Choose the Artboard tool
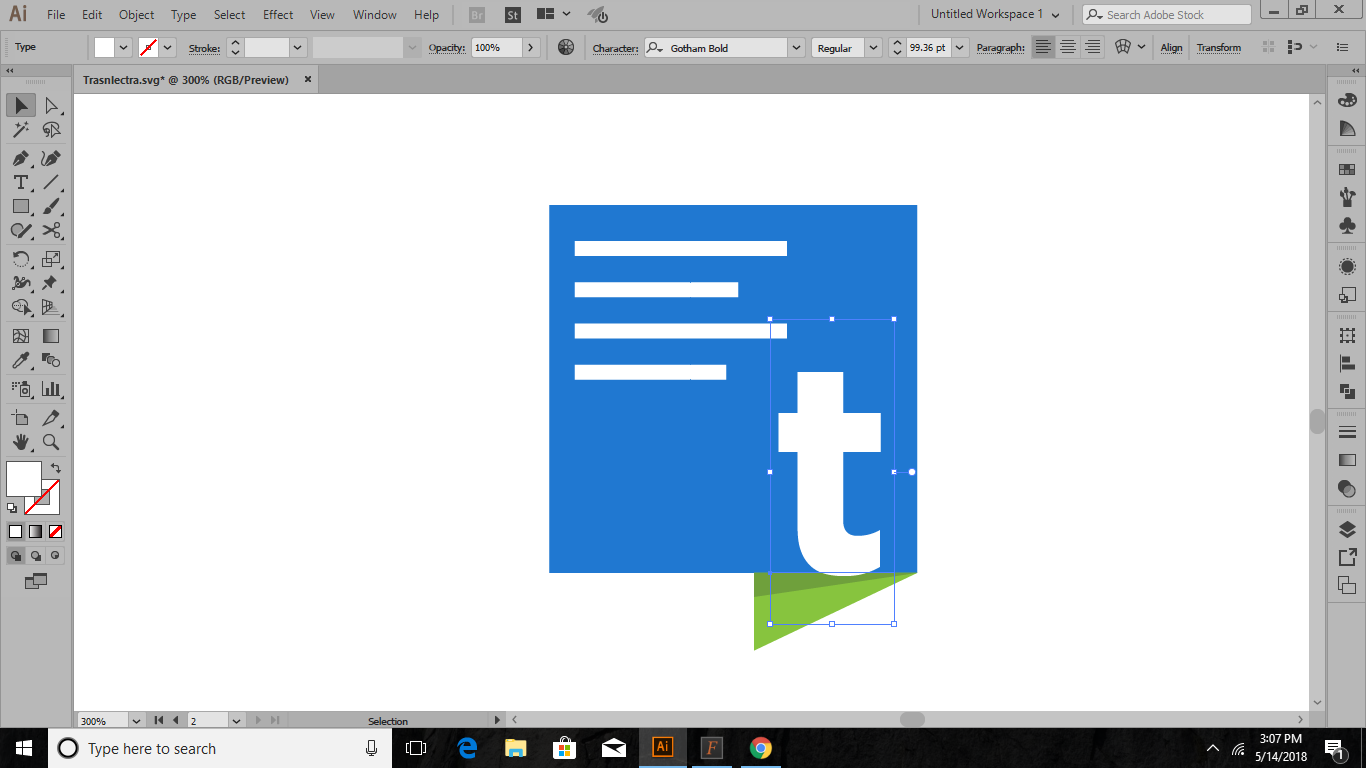Image resolution: width=1366 pixels, height=768 pixels. 20,418
